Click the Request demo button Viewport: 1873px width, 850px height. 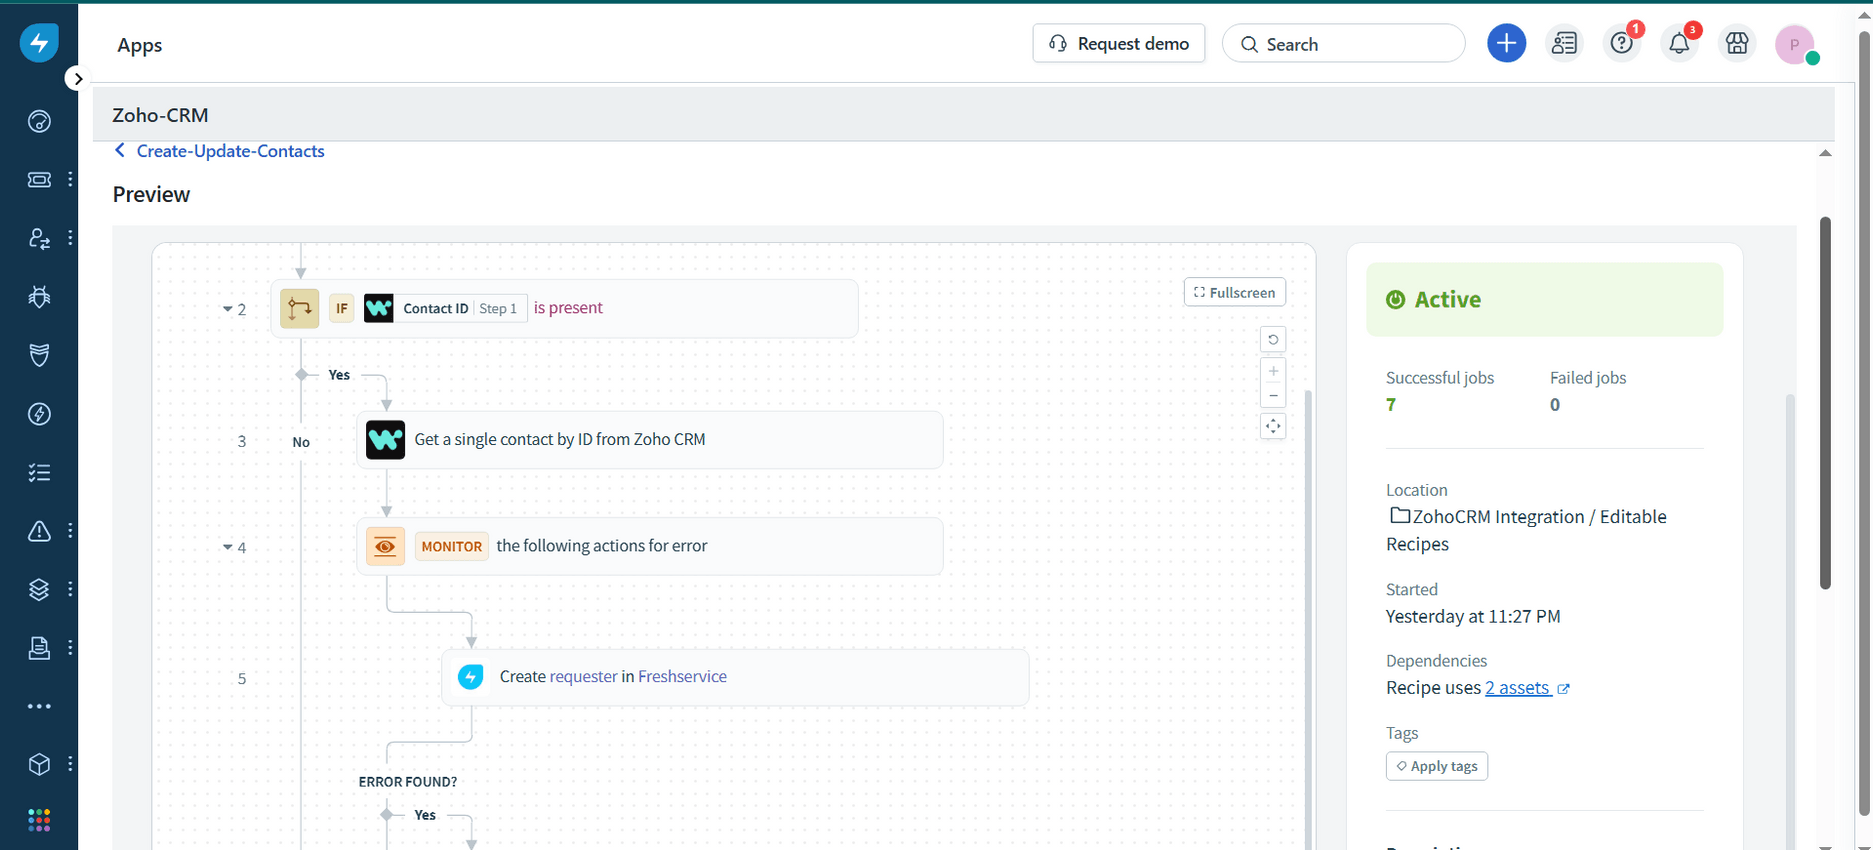1118,44
